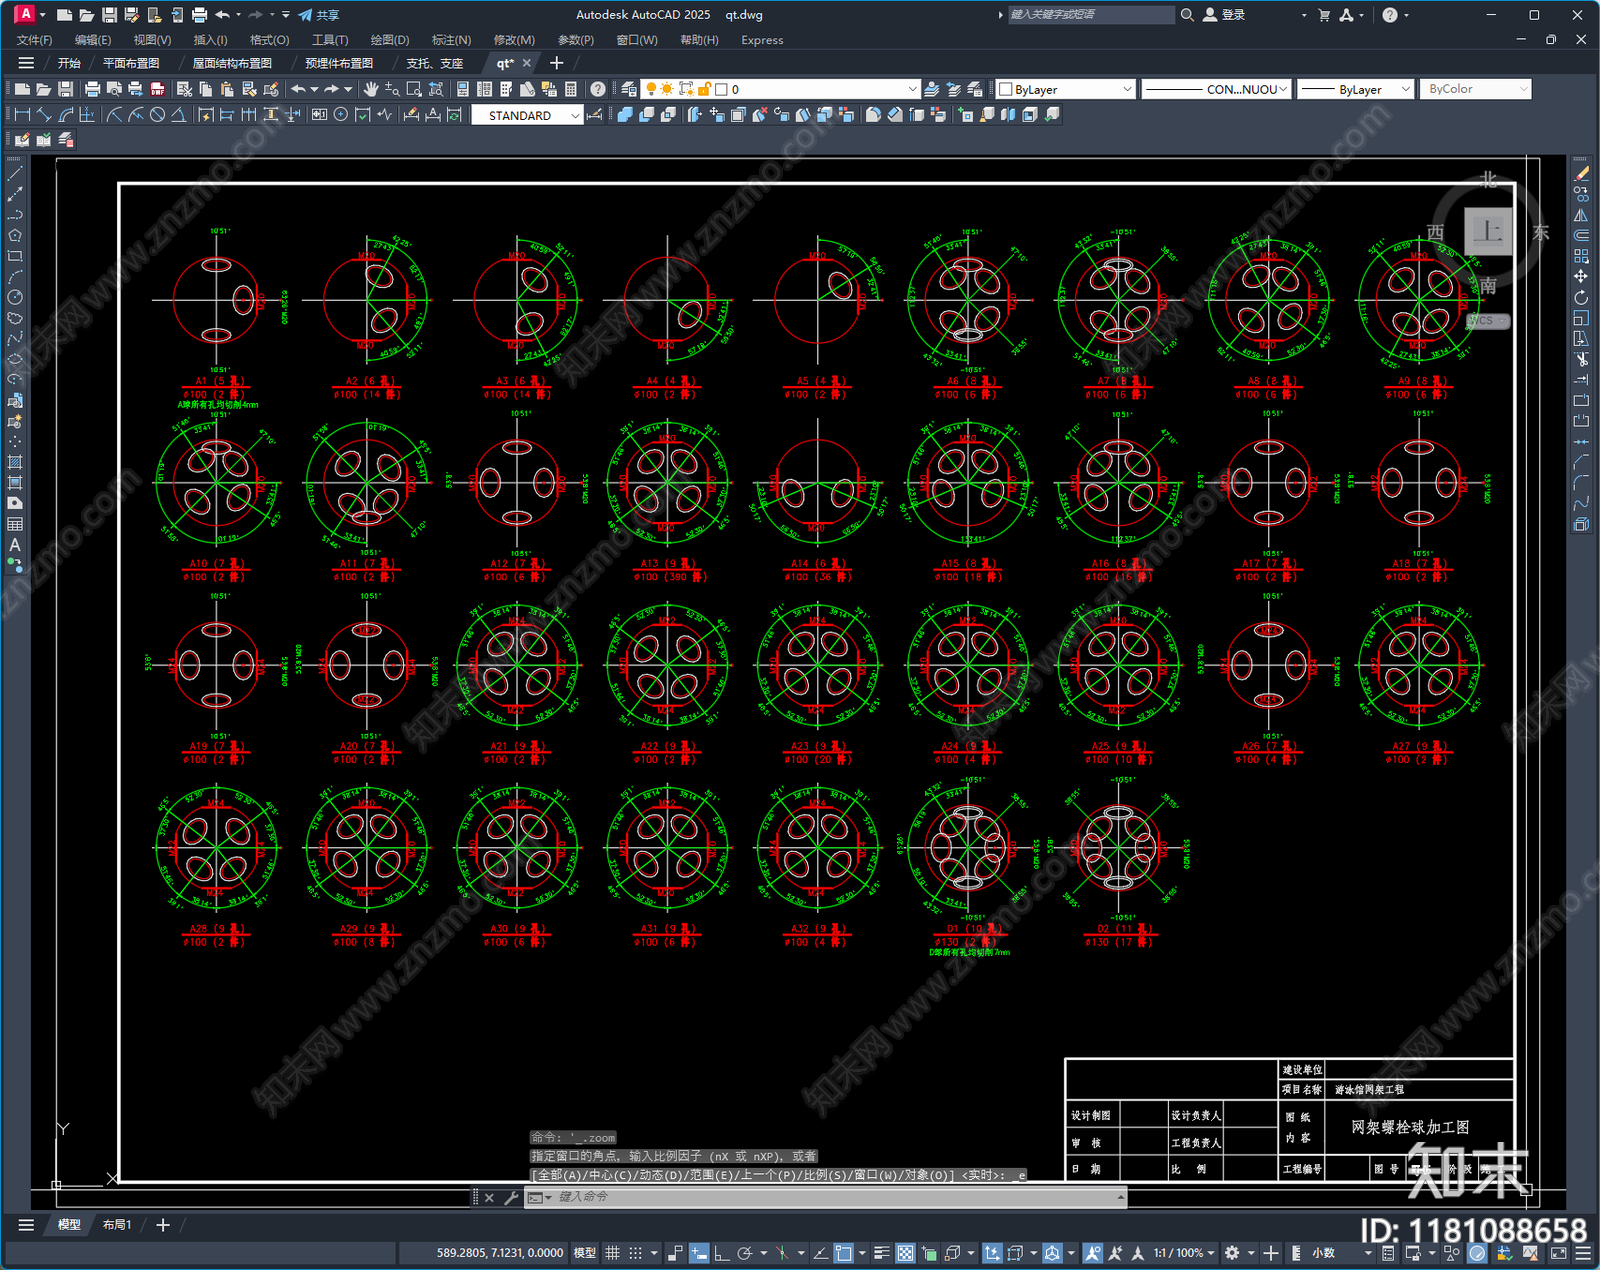Click the Help question mark toolbar icon
This screenshot has height=1270, width=1600.
[x=597, y=89]
